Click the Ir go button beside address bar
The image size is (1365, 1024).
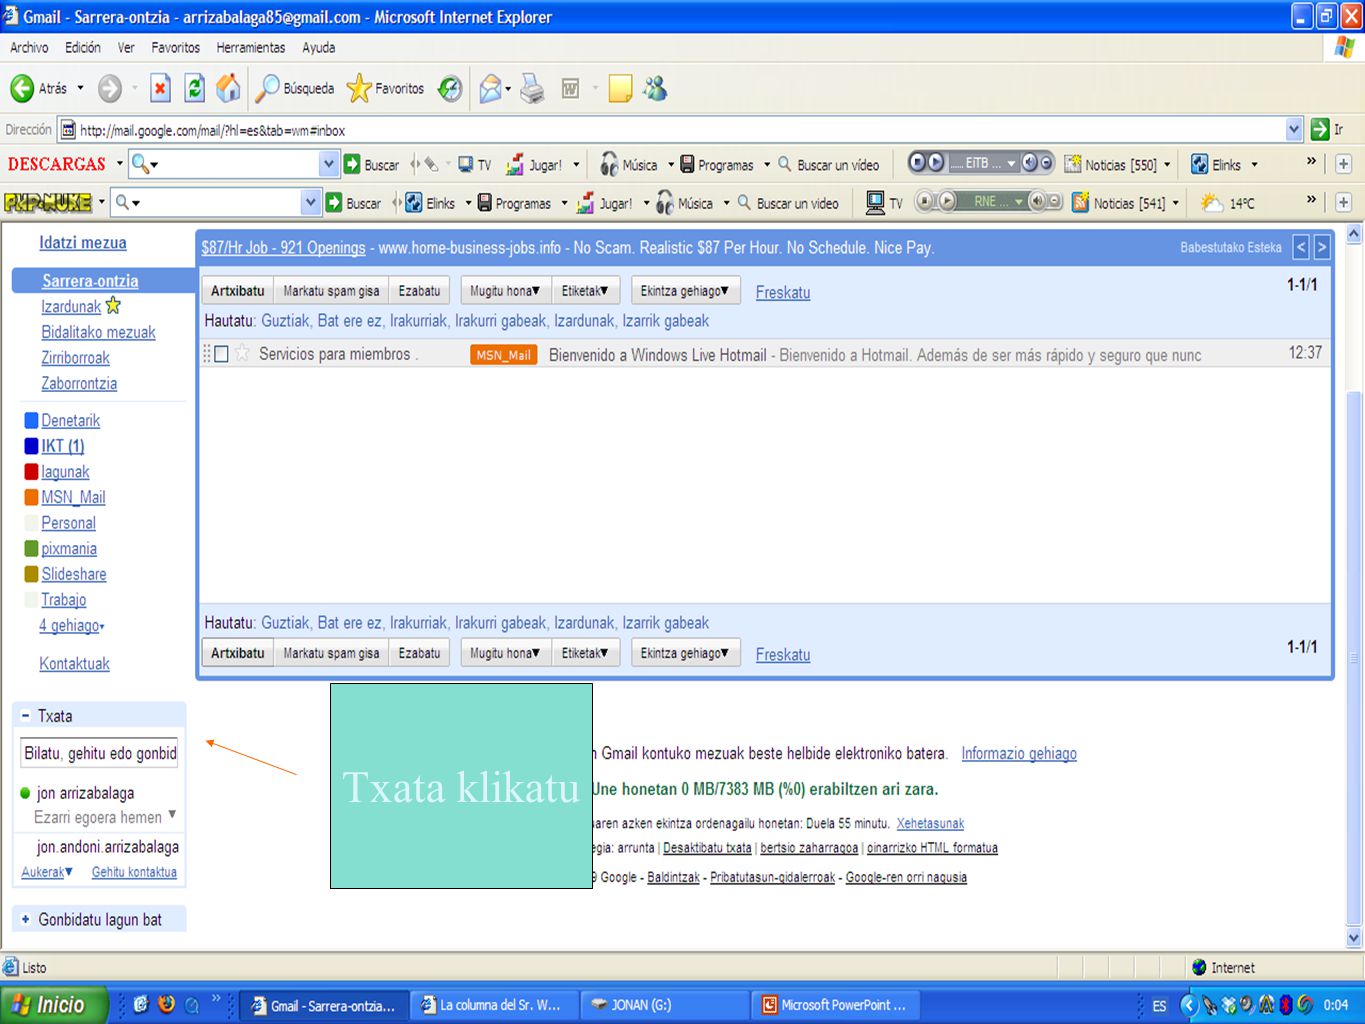point(1328,130)
